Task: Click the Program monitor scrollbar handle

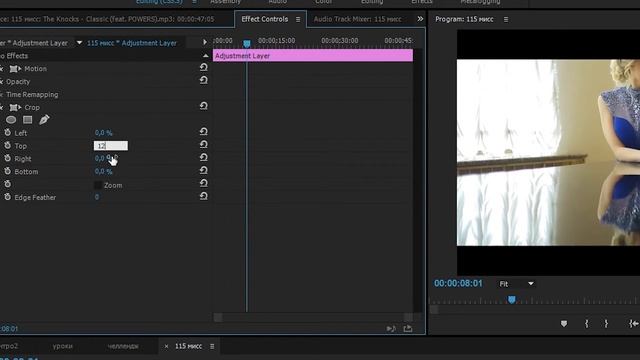Action: (434, 310)
